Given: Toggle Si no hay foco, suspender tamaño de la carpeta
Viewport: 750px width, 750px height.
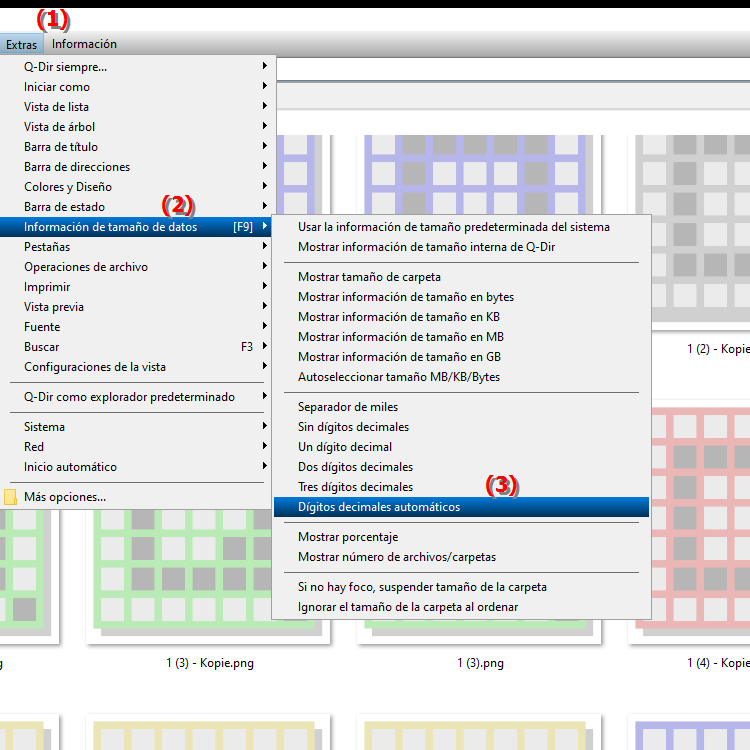Looking at the screenshot, I should click(x=462, y=587).
